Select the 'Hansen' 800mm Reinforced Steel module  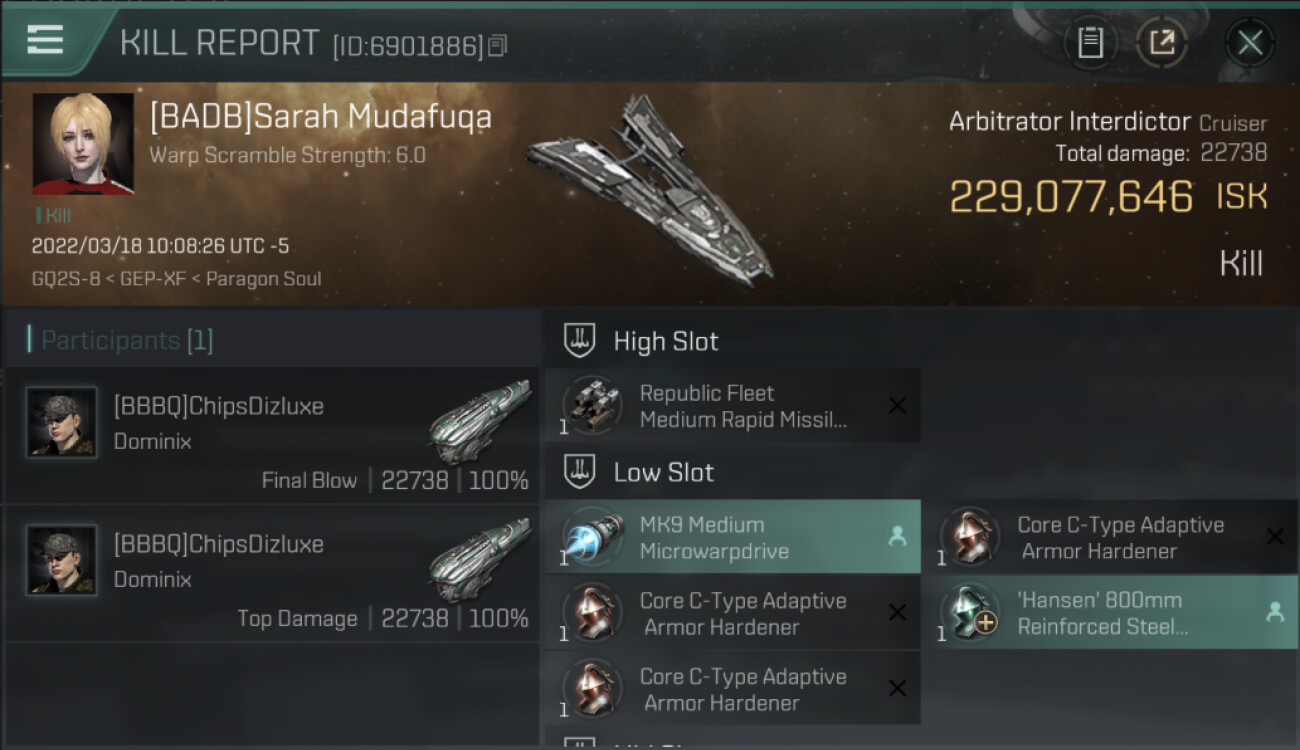click(x=1108, y=613)
